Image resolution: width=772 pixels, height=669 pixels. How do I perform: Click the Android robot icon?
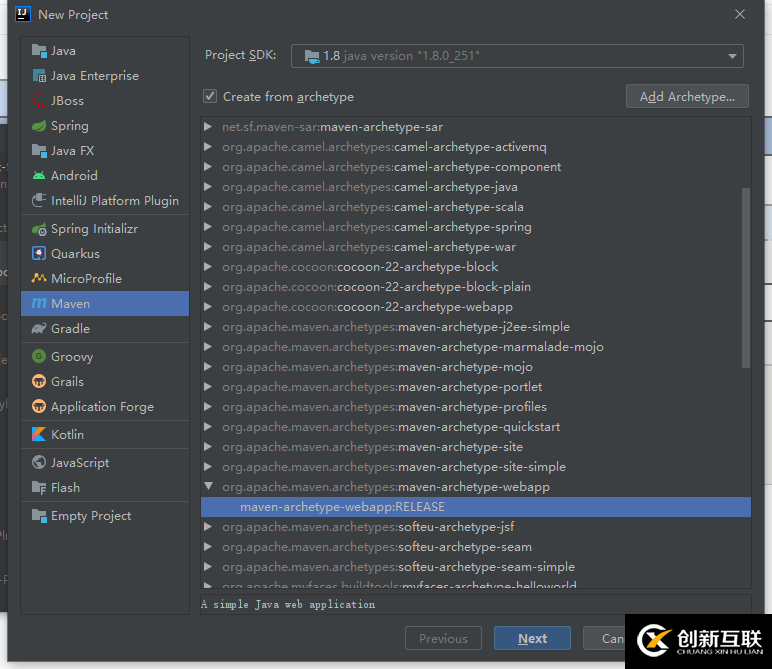click(39, 176)
